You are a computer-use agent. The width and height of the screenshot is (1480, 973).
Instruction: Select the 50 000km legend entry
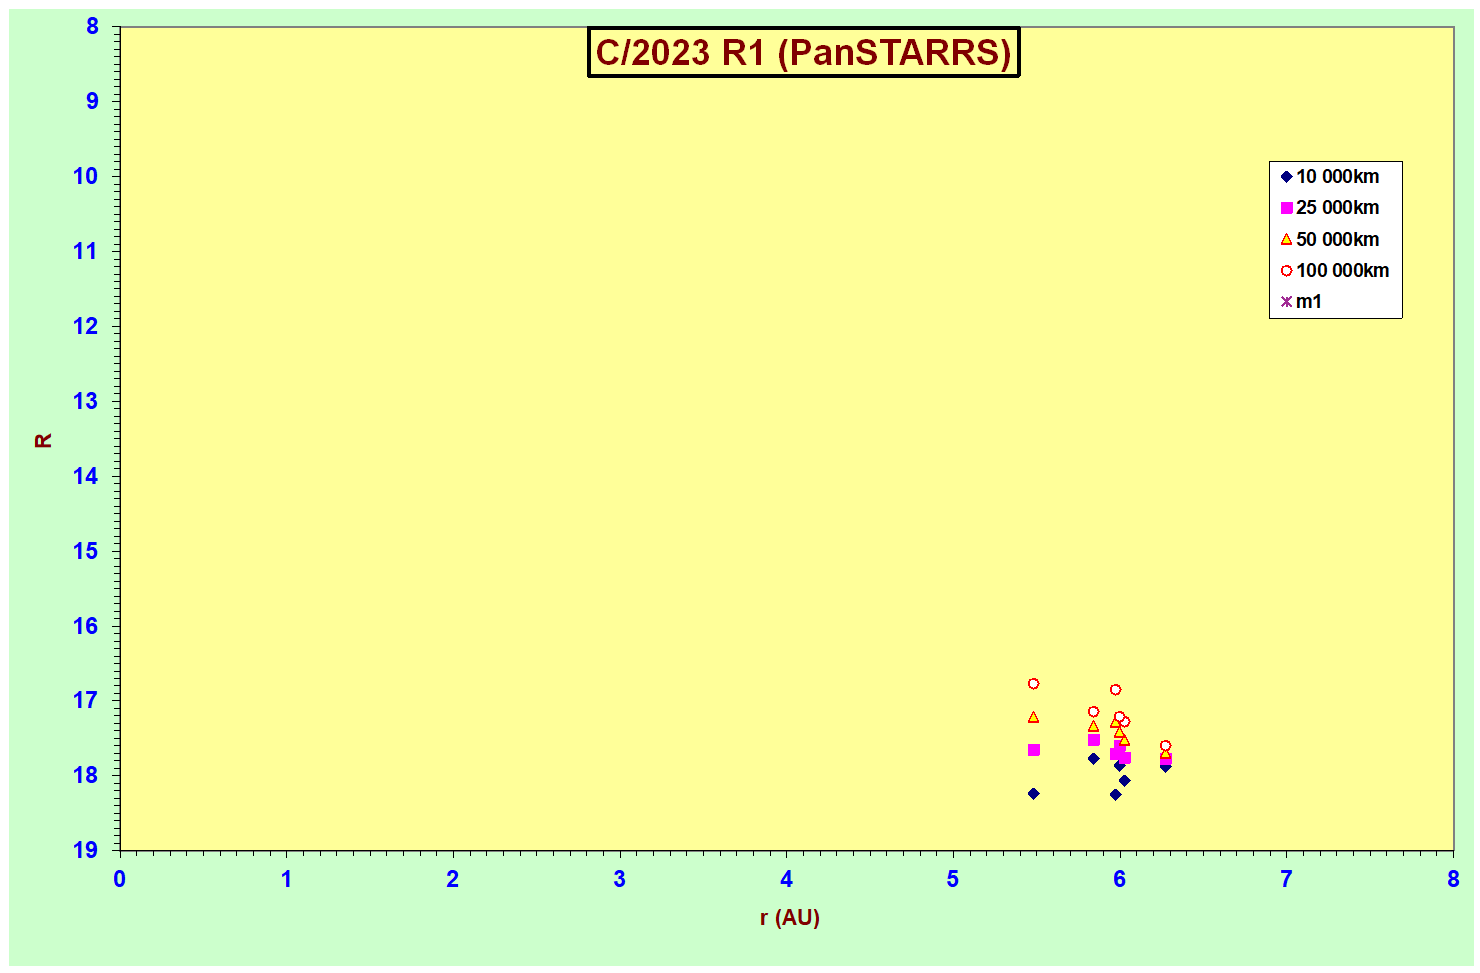tap(1330, 239)
